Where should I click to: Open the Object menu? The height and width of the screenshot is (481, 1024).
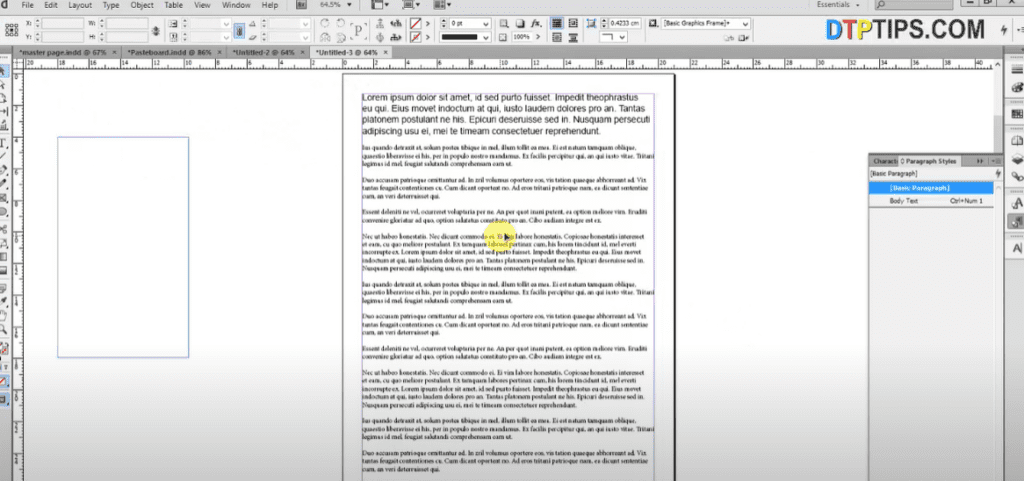click(142, 5)
